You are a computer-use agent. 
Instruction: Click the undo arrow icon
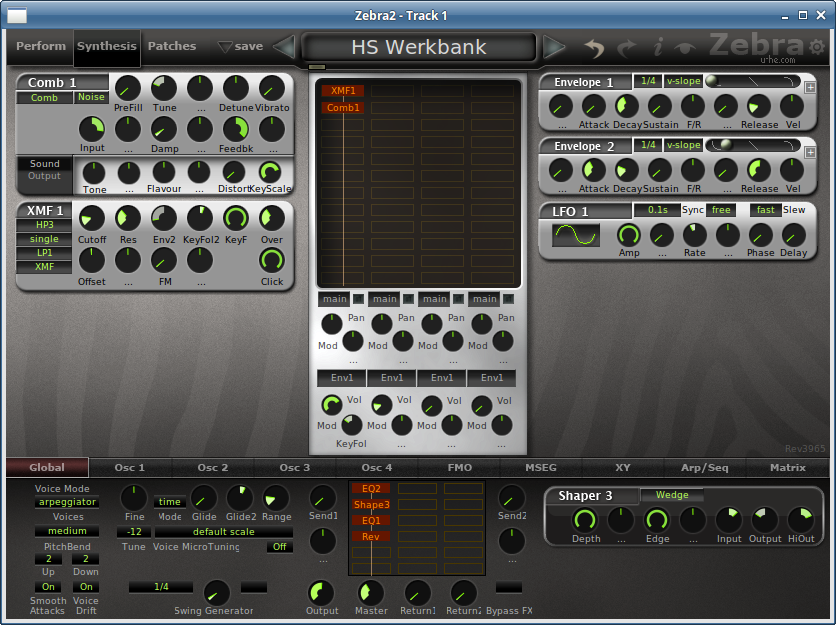(594, 48)
